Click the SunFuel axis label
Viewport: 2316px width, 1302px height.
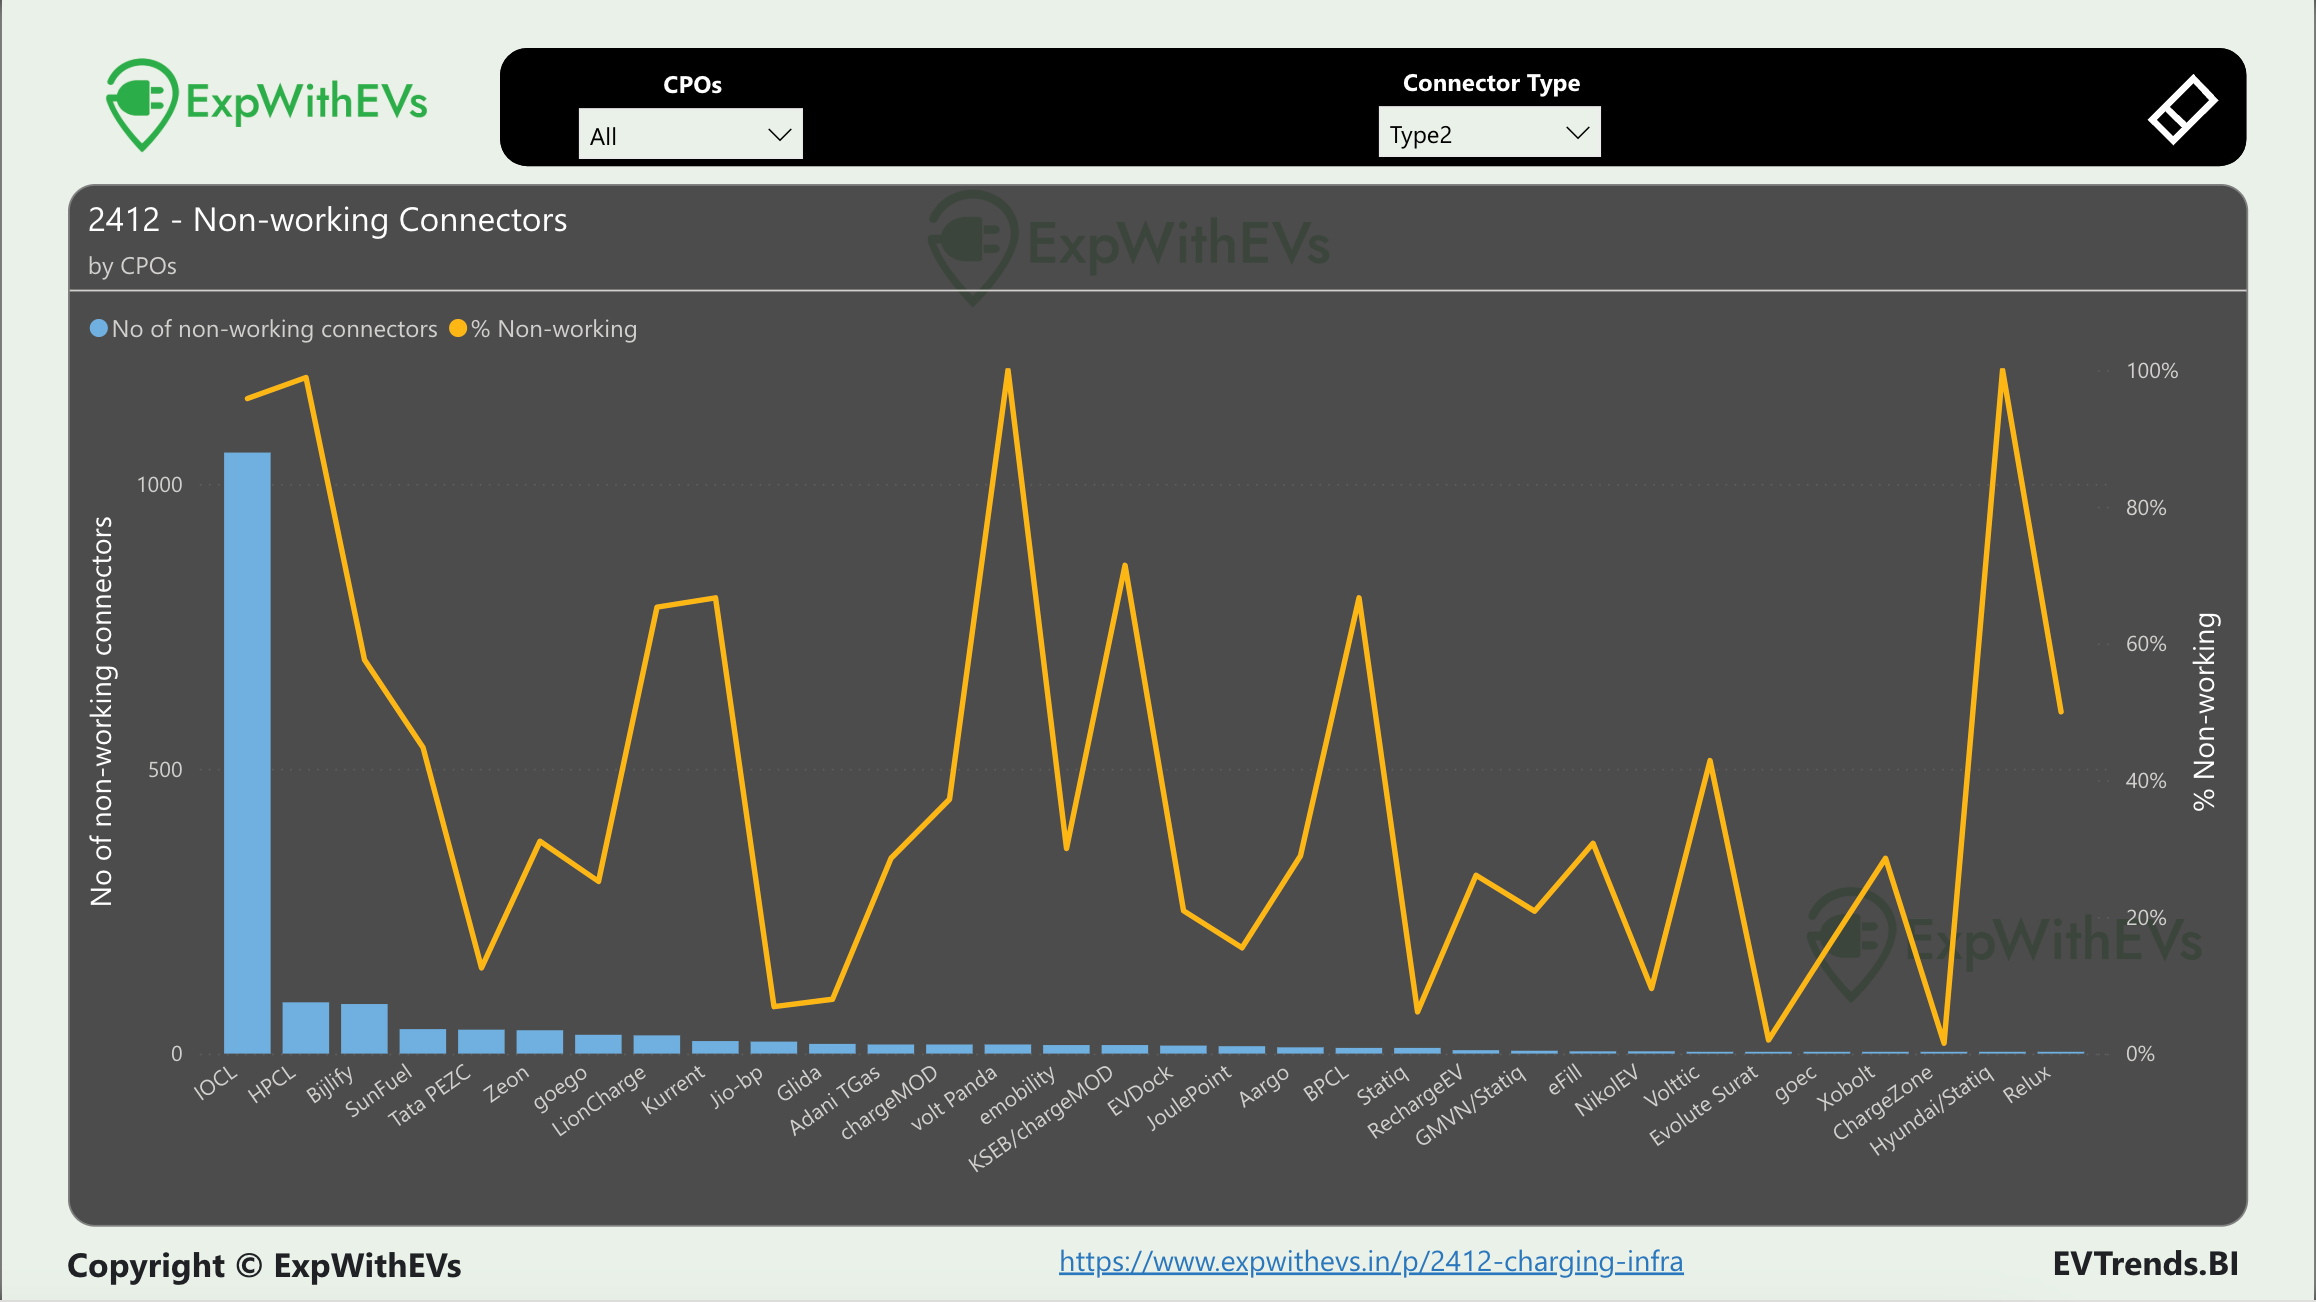(379, 1091)
